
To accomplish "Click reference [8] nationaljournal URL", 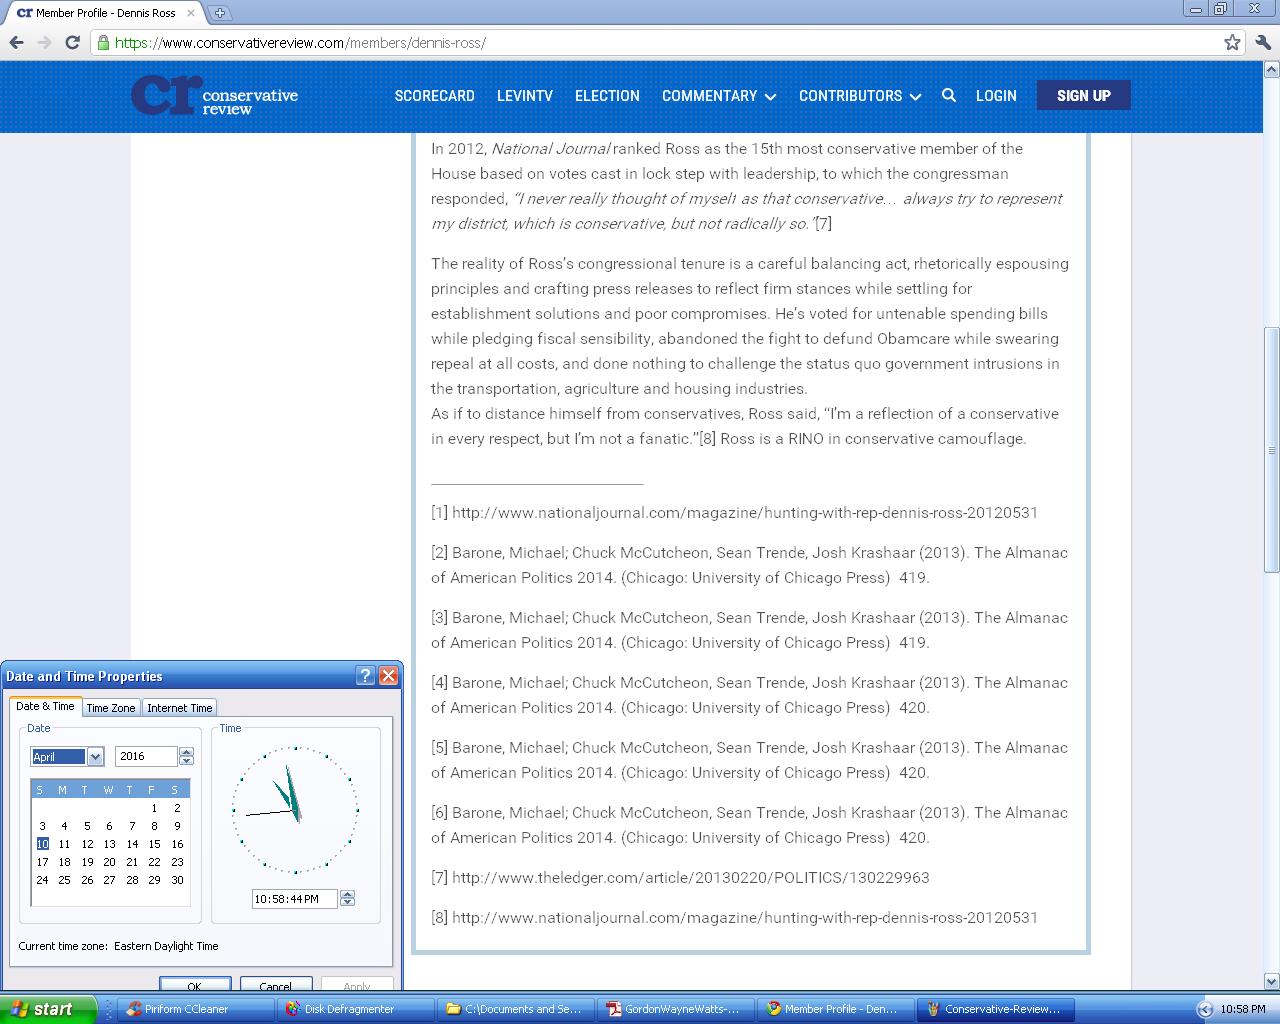I will pyautogui.click(x=745, y=917).
